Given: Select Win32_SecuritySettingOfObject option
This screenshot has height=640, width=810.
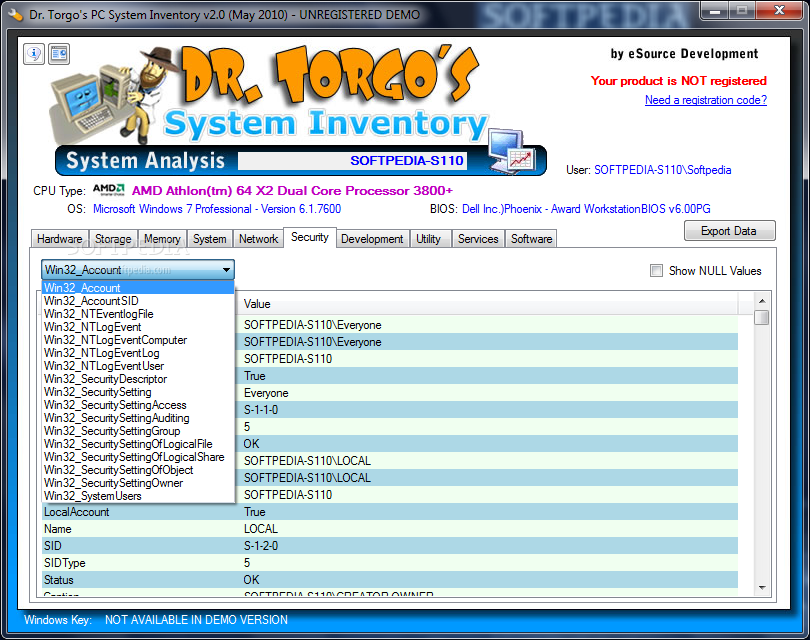Looking at the screenshot, I should [138, 470].
